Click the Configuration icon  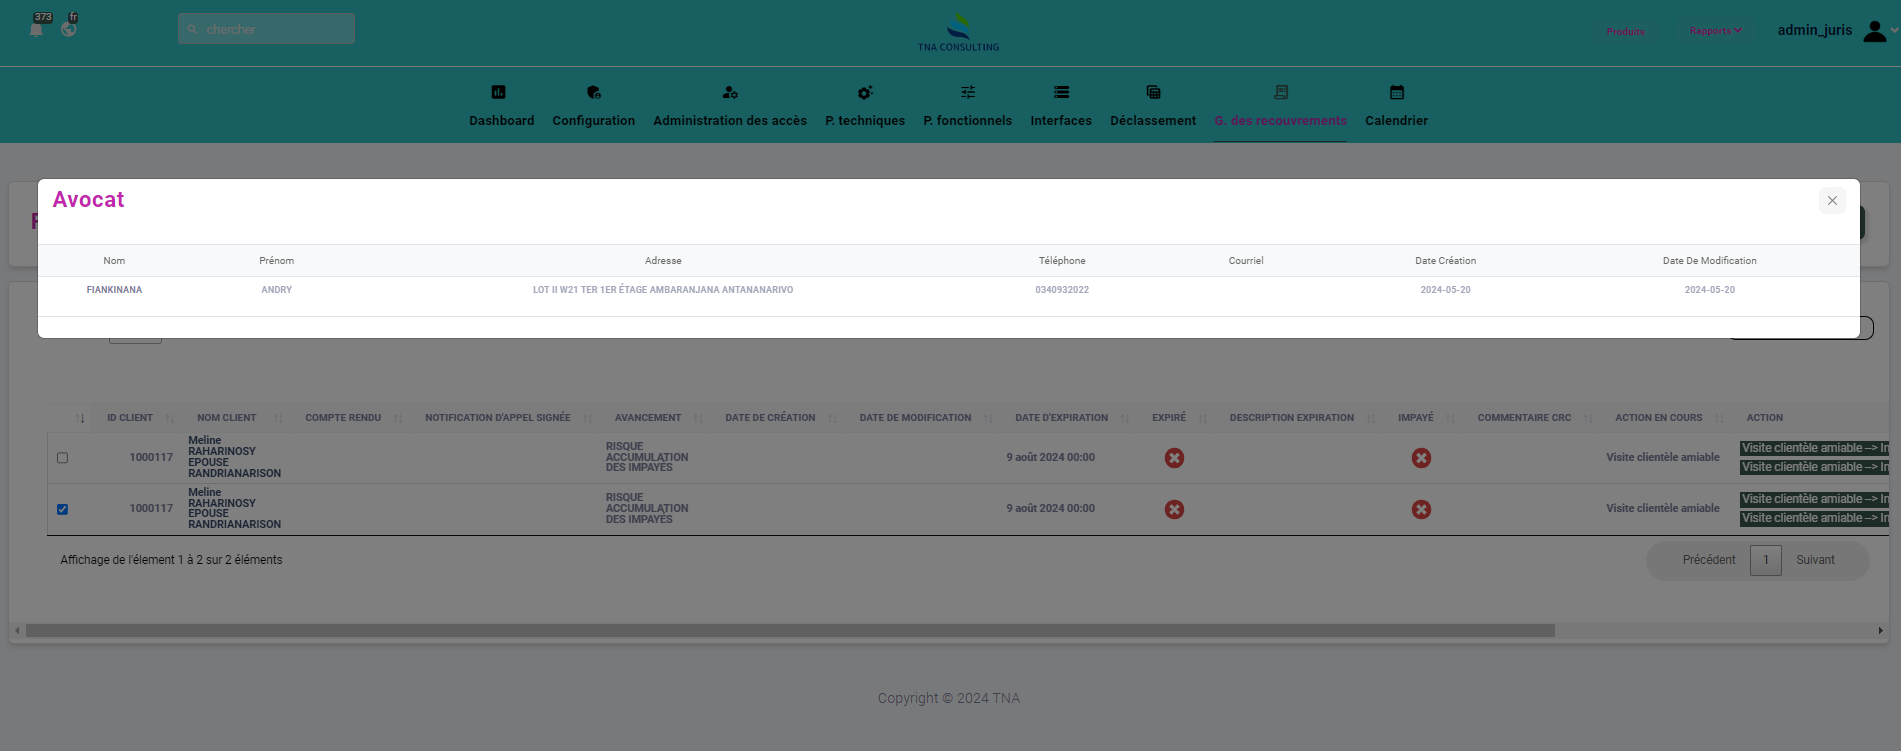[x=594, y=92]
